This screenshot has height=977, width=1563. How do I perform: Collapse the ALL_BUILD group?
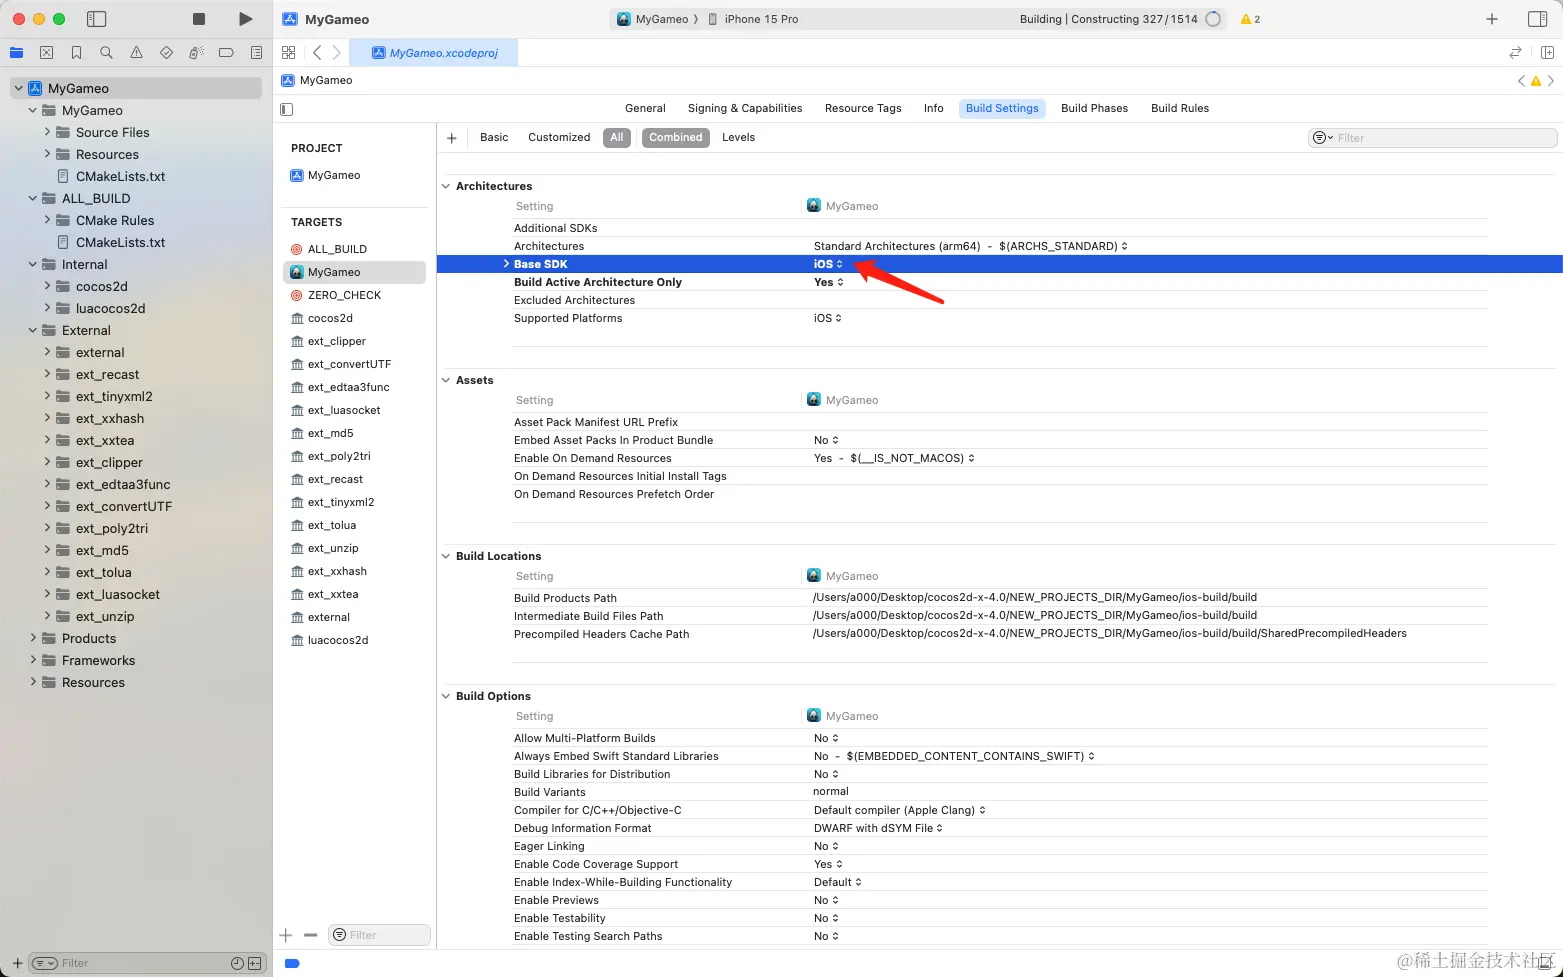tap(33, 198)
